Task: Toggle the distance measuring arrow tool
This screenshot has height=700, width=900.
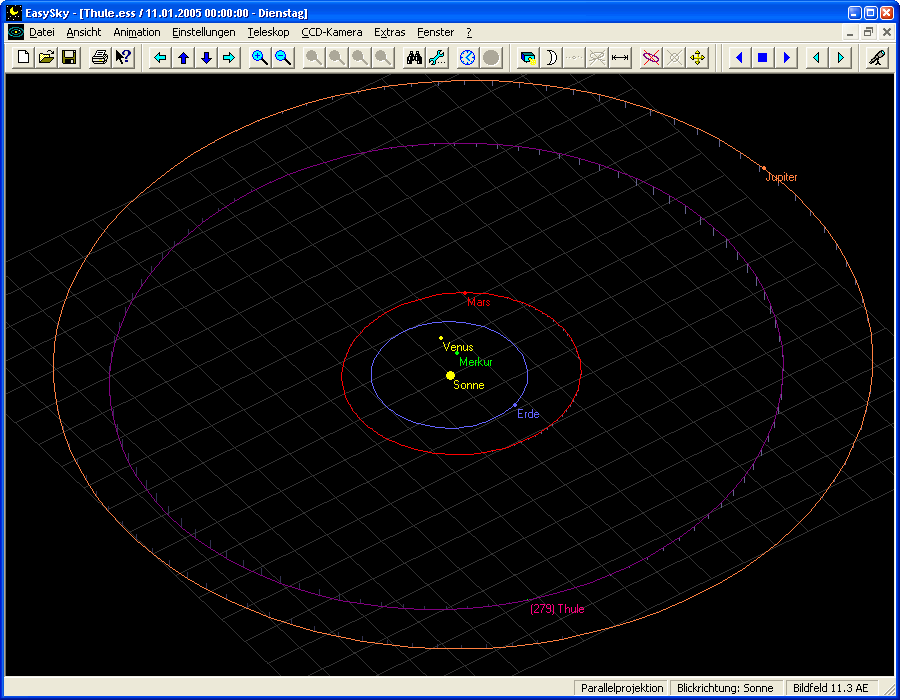Action: [620, 58]
